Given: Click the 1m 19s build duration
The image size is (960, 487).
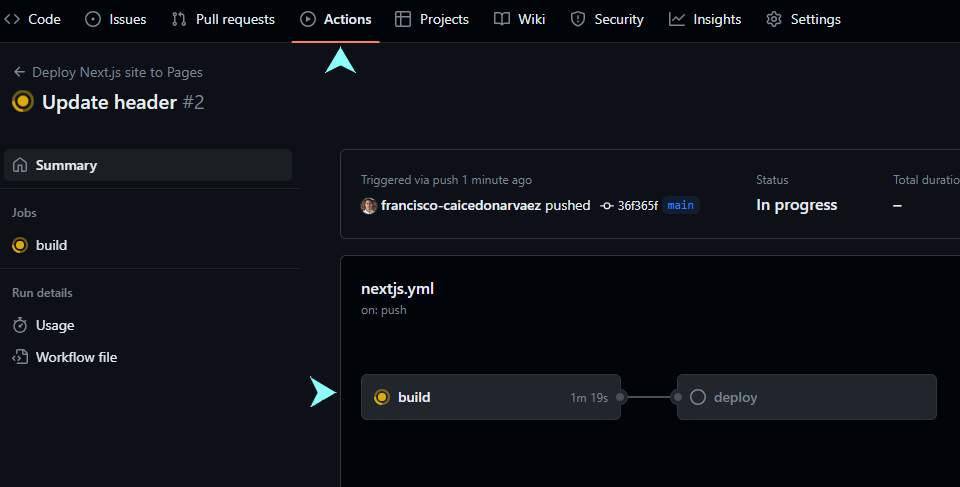Looking at the screenshot, I should 589,398.
